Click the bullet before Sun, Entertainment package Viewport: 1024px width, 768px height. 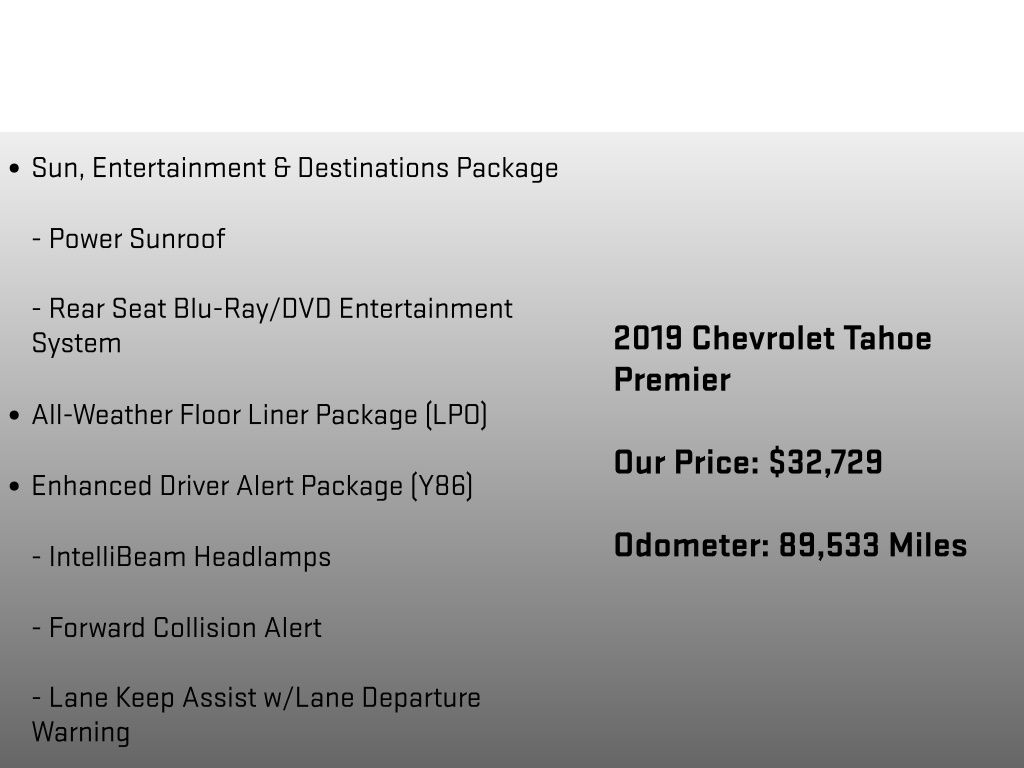coord(14,168)
